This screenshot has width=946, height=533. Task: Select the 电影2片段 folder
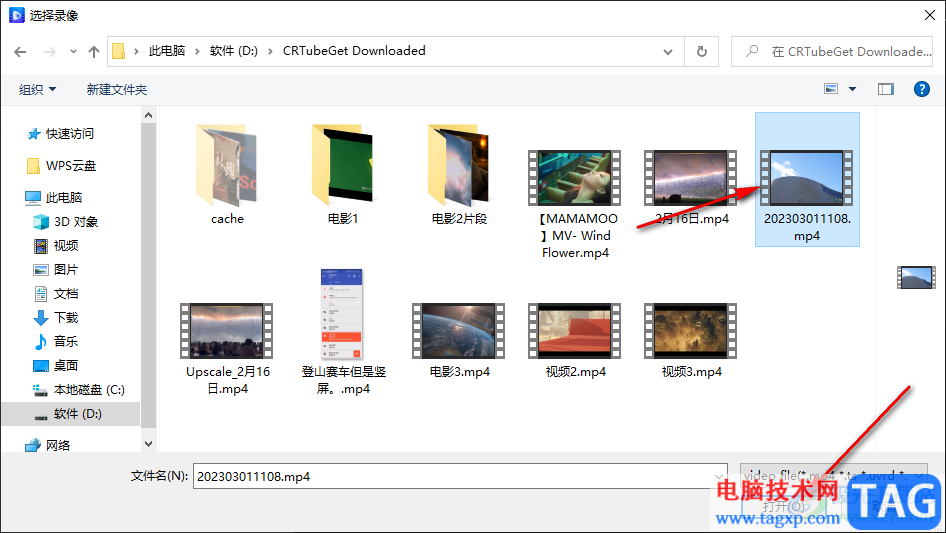pos(459,175)
